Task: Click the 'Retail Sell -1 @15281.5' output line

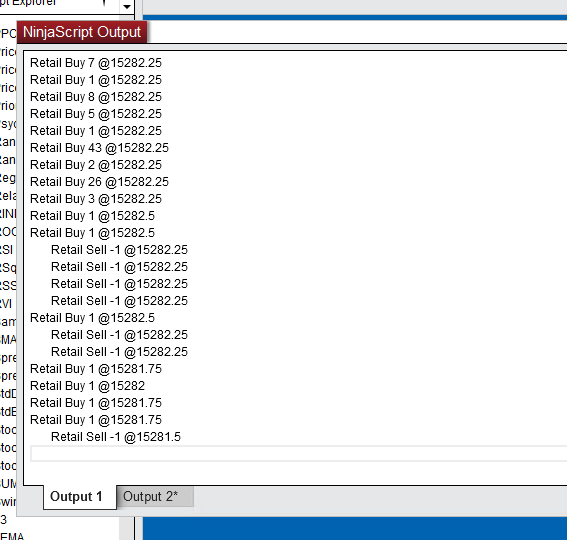Action: (116, 437)
